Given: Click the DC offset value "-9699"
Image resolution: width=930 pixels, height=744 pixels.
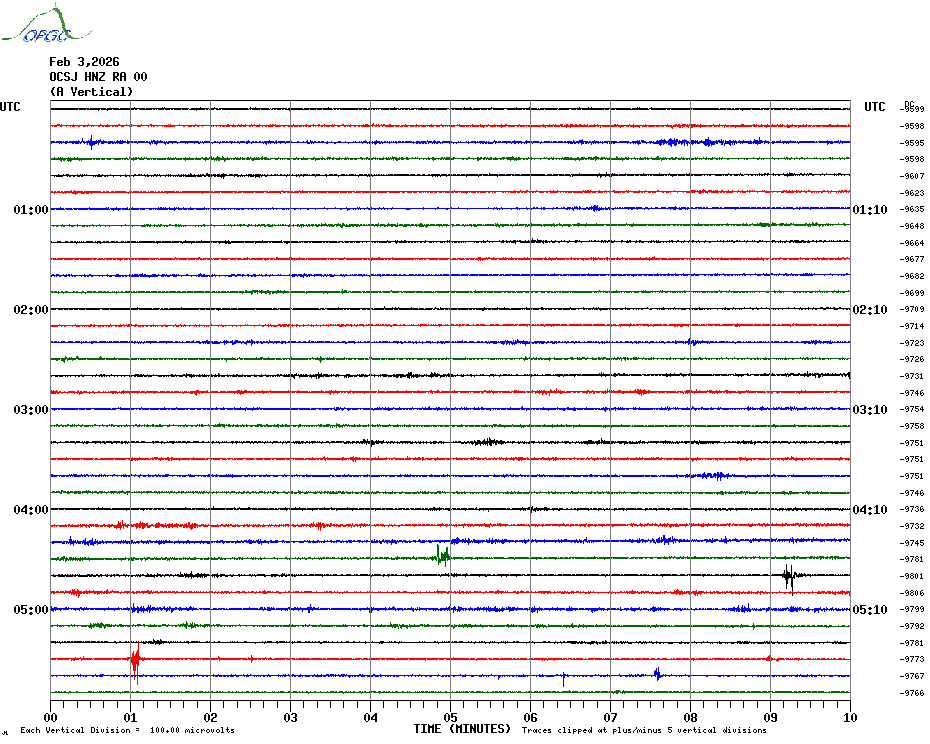Looking at the screenshot, I should [912, 293].
